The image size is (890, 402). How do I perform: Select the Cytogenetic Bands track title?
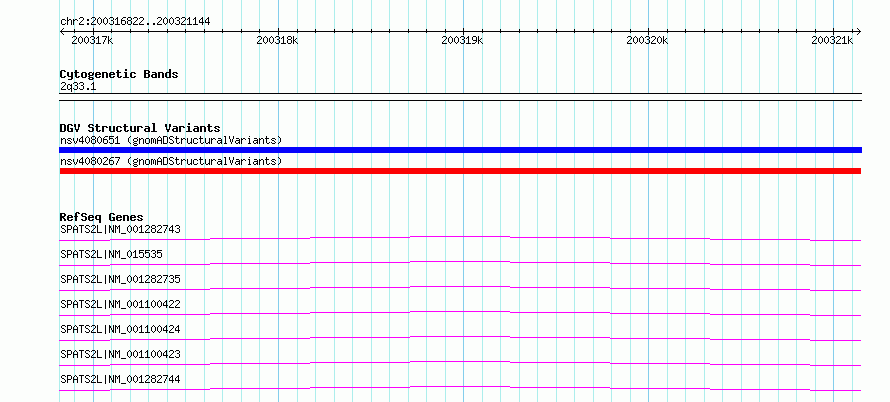(x=119, y=74)
